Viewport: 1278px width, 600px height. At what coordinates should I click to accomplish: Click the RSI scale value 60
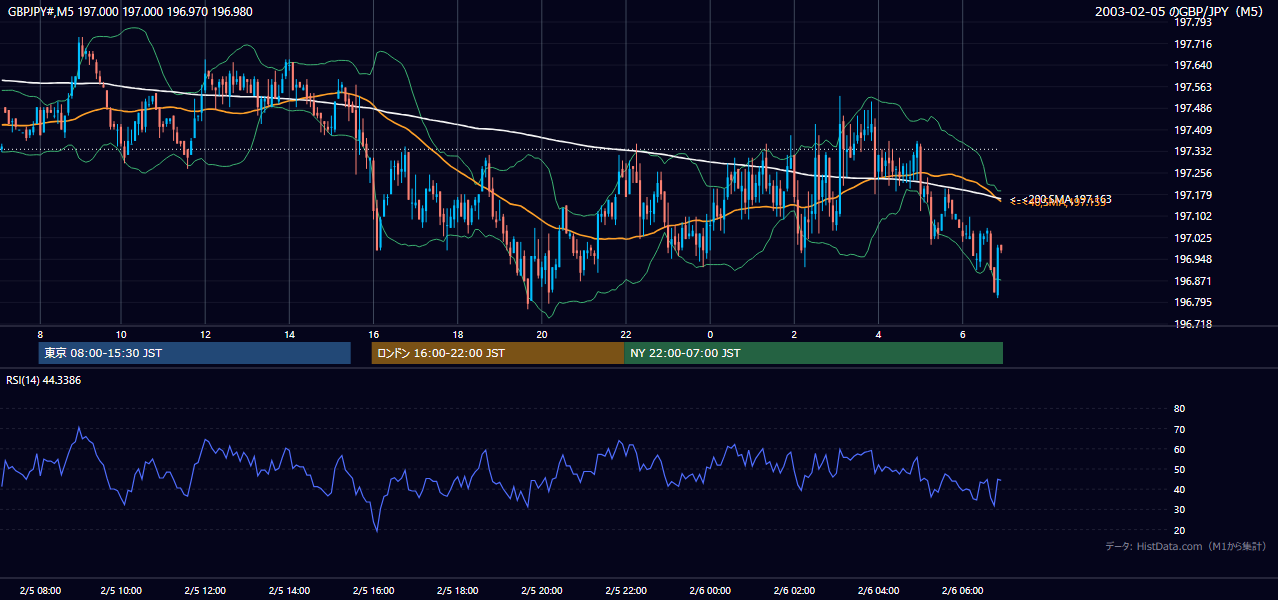coord(1179,449)
